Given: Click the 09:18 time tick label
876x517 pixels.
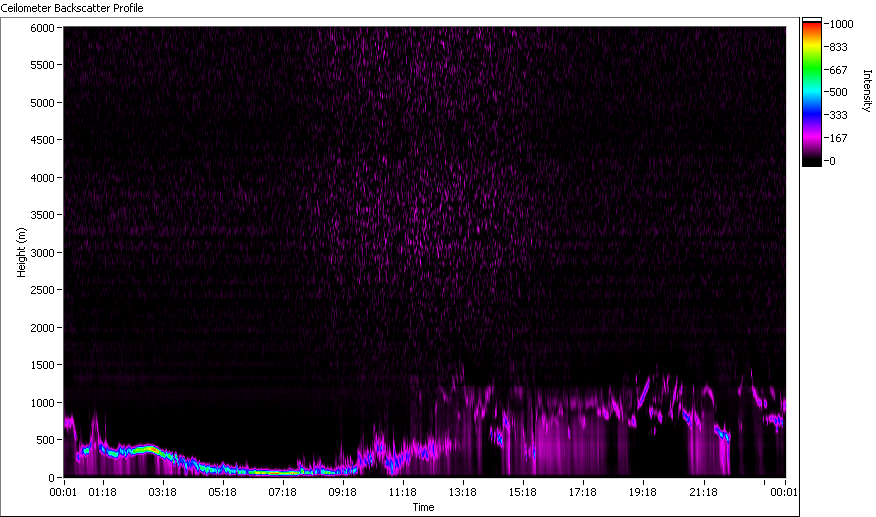Looking at the screenshot, I should tap(342, 492).
